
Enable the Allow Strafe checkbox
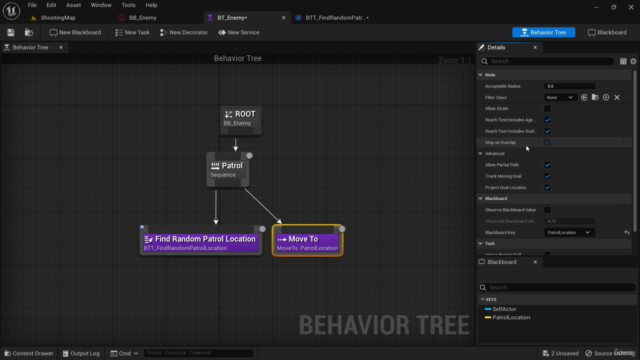point(547,109)
